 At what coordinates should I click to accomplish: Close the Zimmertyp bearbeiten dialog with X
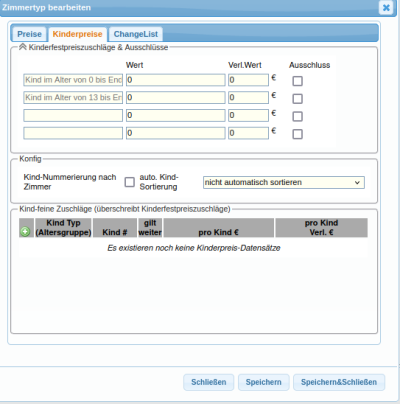[x=386, y=7]
